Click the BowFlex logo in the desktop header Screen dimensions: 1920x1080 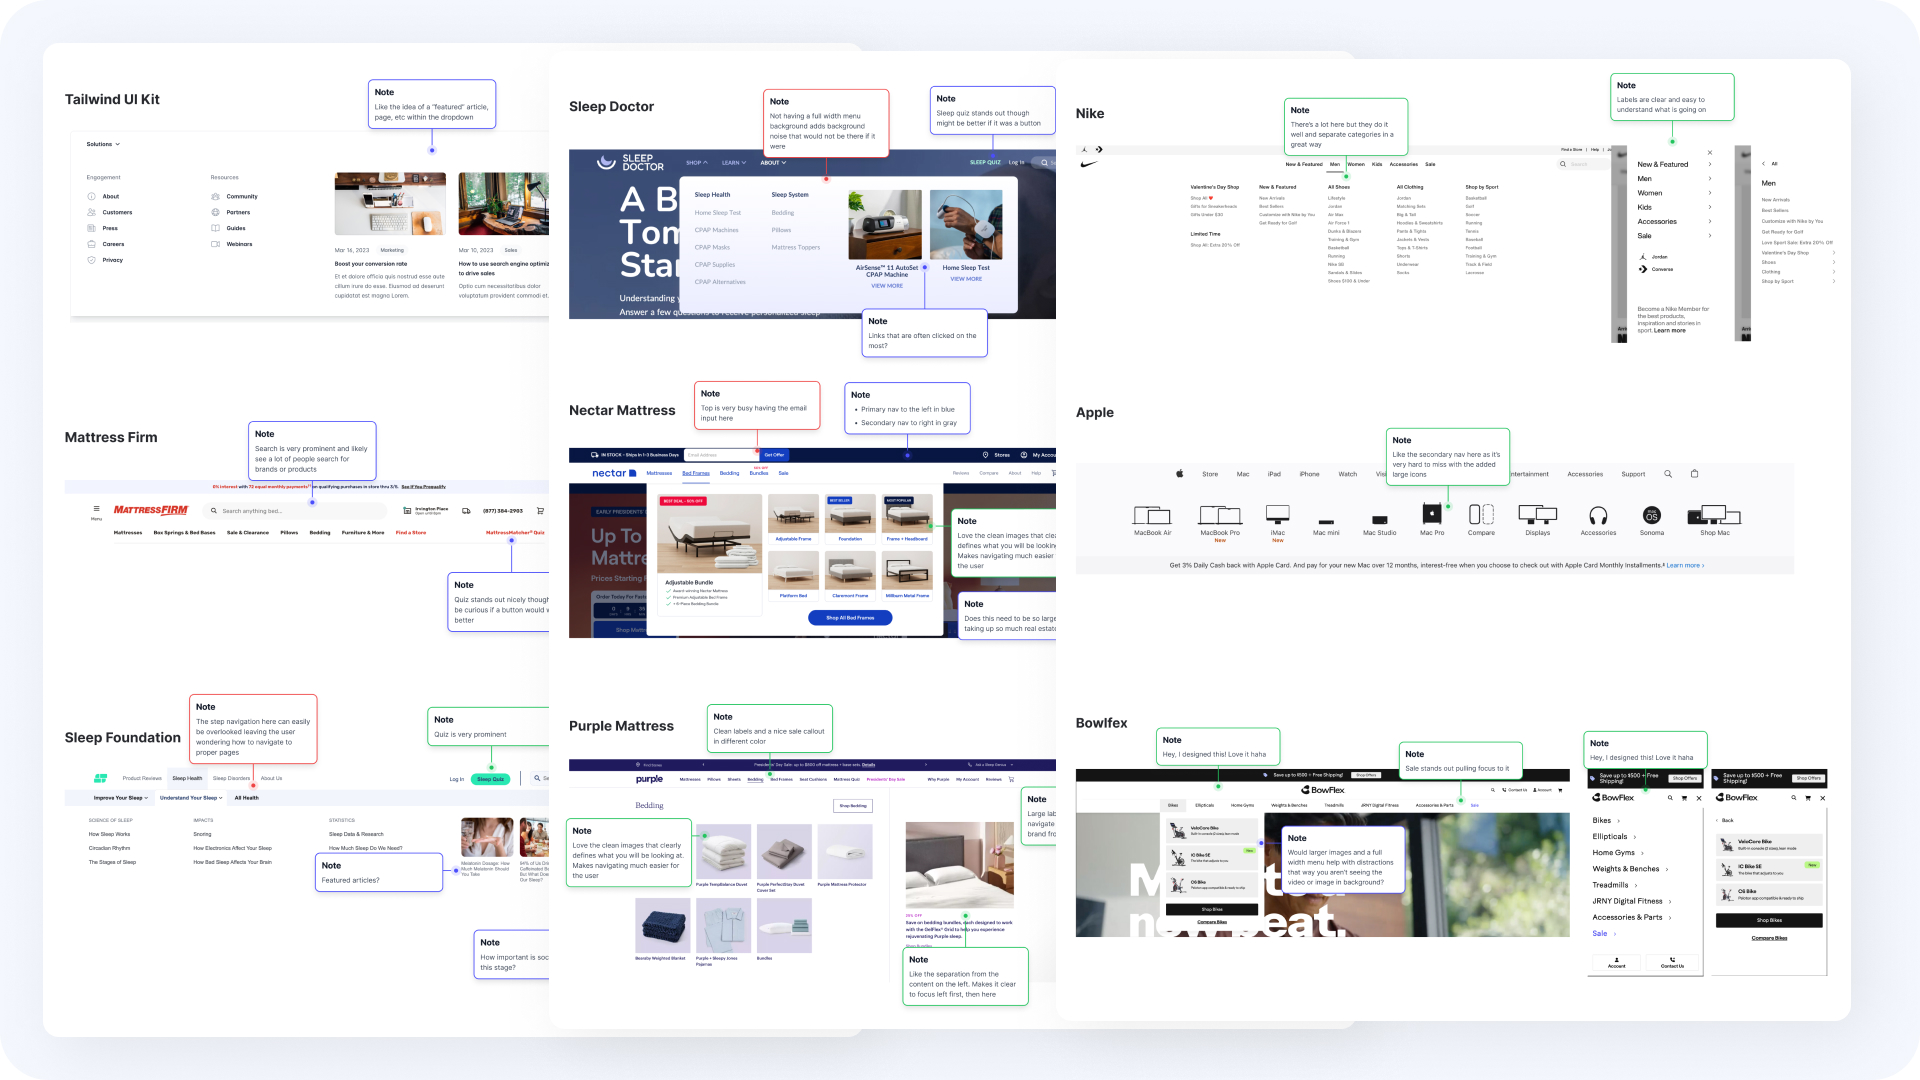pos(1323,790)
